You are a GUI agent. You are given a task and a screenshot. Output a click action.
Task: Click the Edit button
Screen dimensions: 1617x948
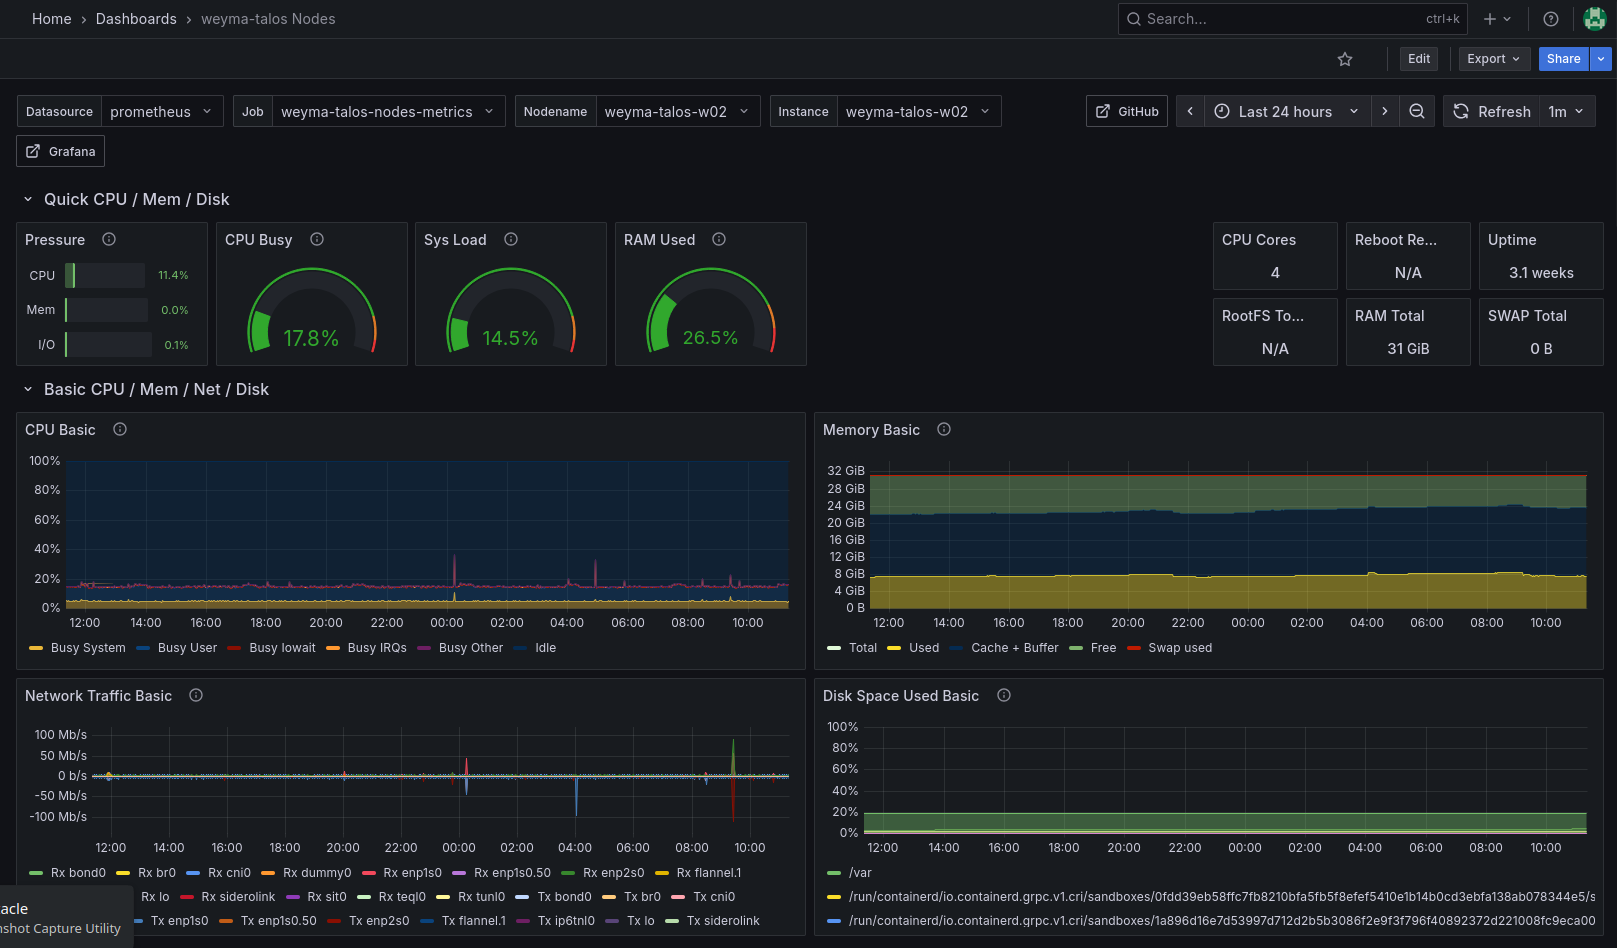[1418, 59]
